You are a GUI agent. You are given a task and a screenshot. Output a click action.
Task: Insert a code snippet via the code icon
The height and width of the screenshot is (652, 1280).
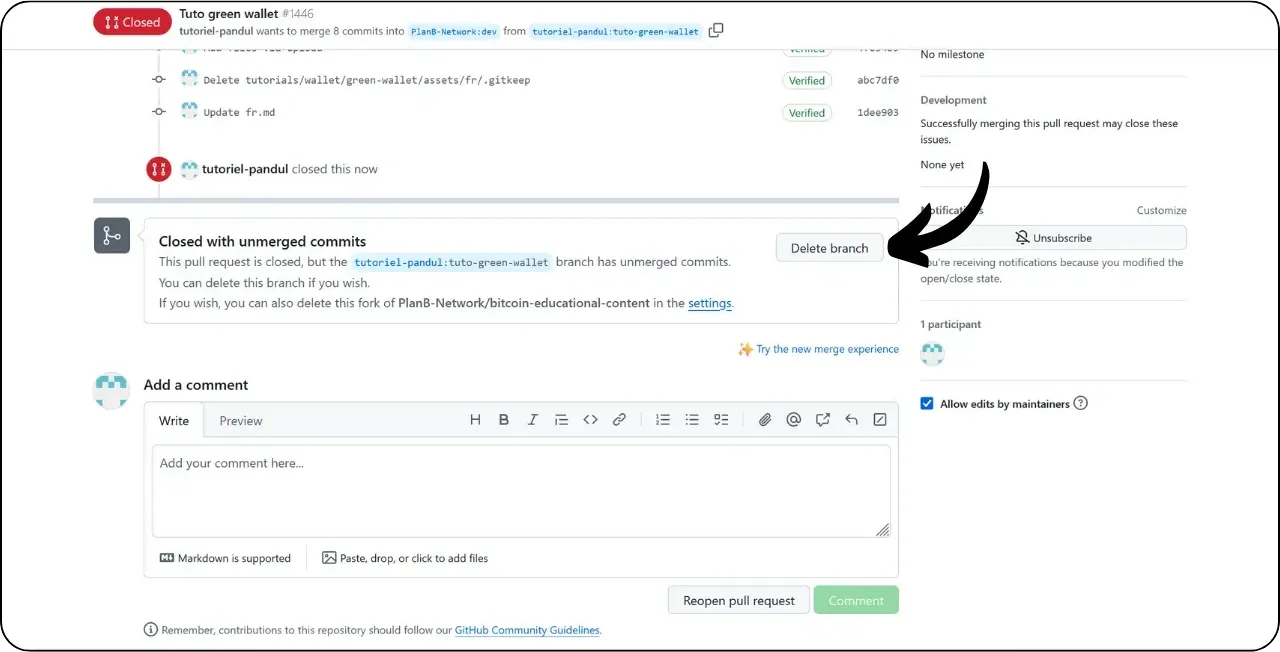(590, 419)
